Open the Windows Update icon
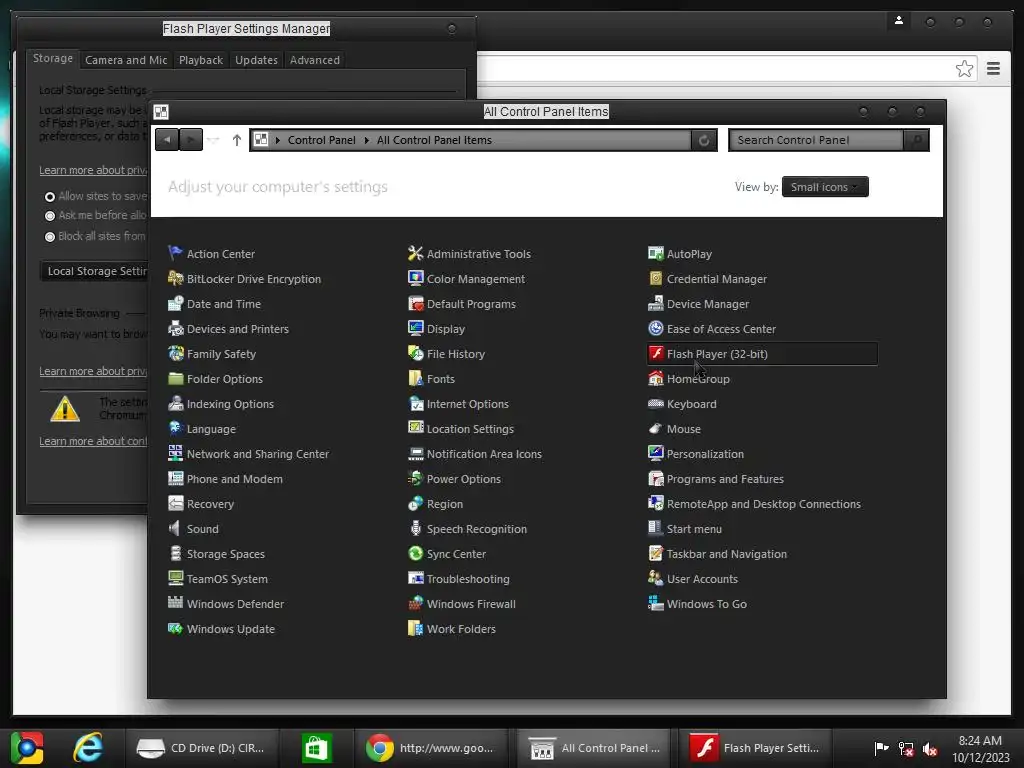The width and height of the screenshot is (1024, 768). click(175, 628)
